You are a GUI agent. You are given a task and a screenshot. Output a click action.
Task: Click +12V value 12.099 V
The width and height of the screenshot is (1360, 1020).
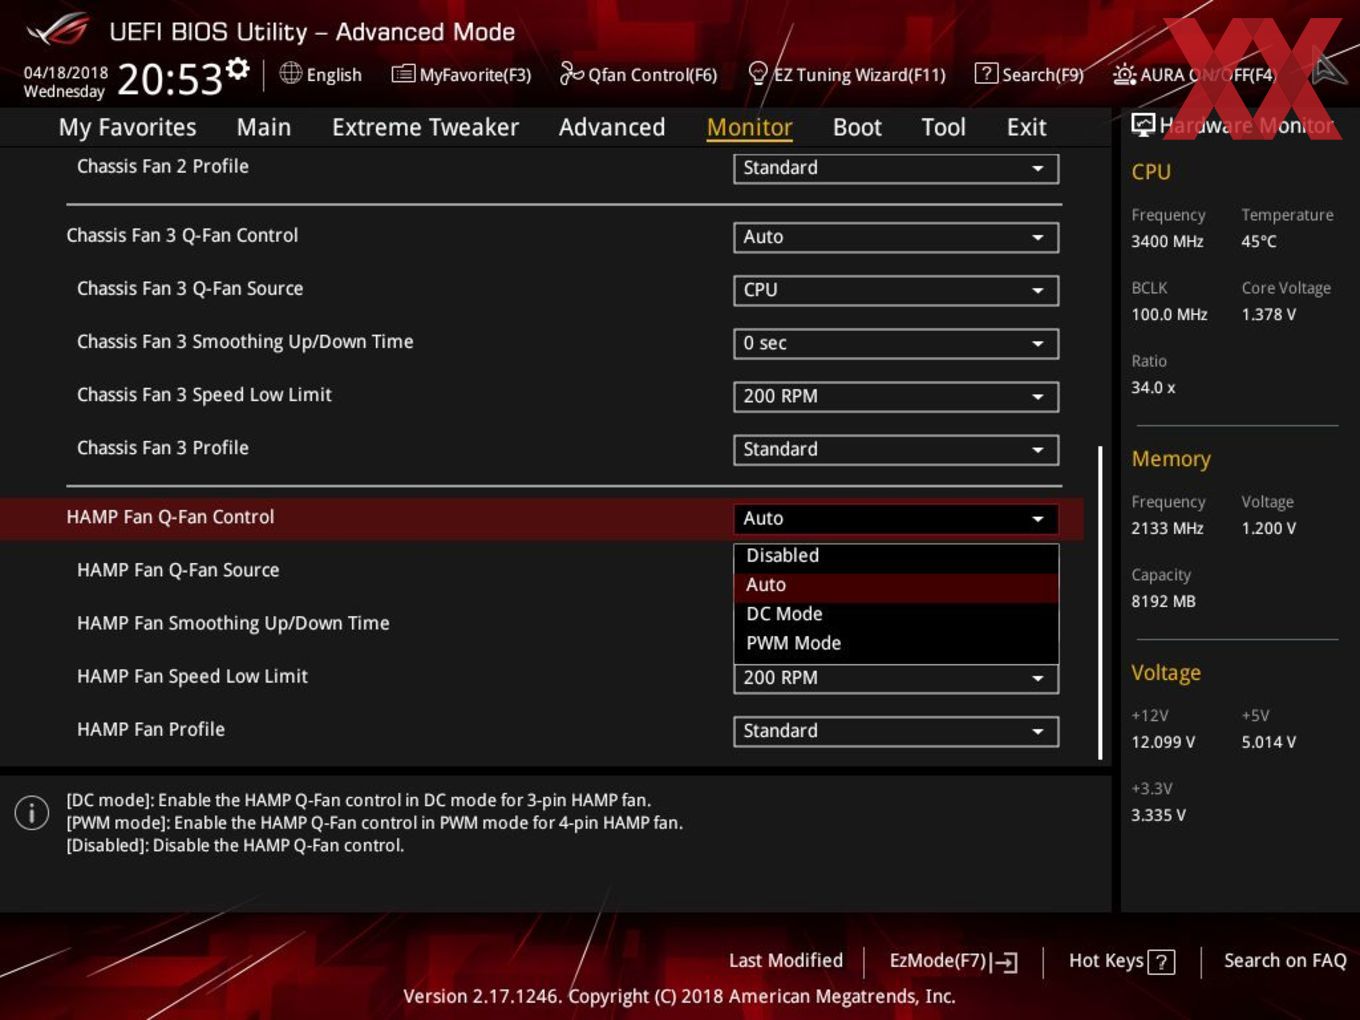pyautogui.click(x=1163, y=742)
